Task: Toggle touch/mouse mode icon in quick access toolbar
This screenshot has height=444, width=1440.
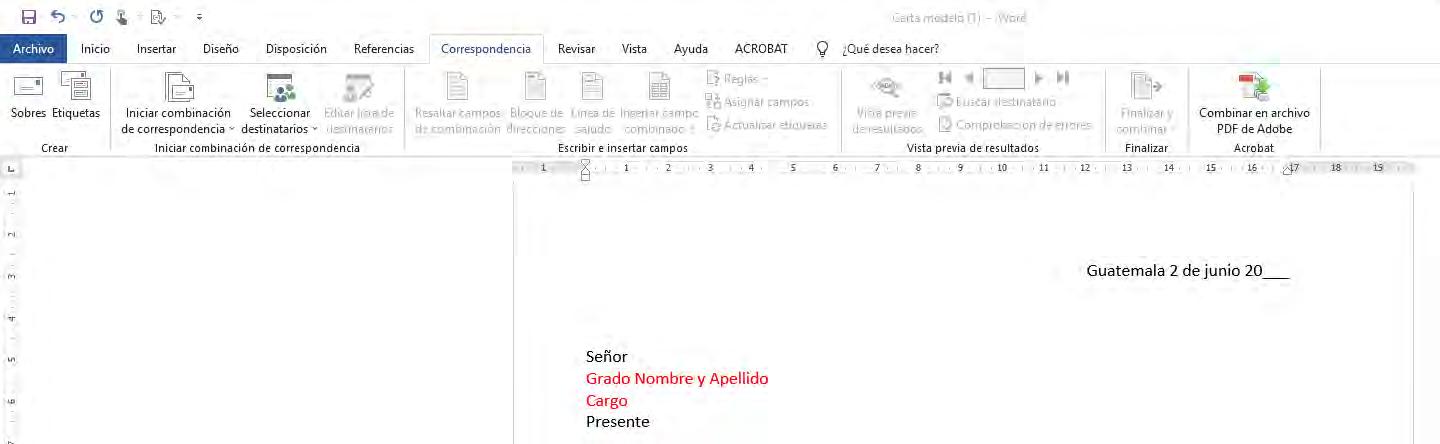Action: pyautogui.click(x=122, y=17)
